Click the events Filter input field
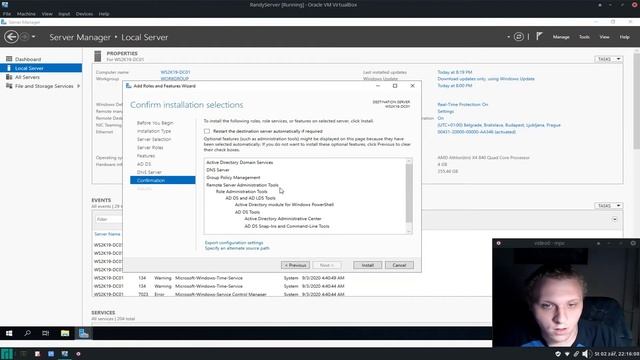Image resolution: width=640 pixels, height=360 pixels. point(108,219)
